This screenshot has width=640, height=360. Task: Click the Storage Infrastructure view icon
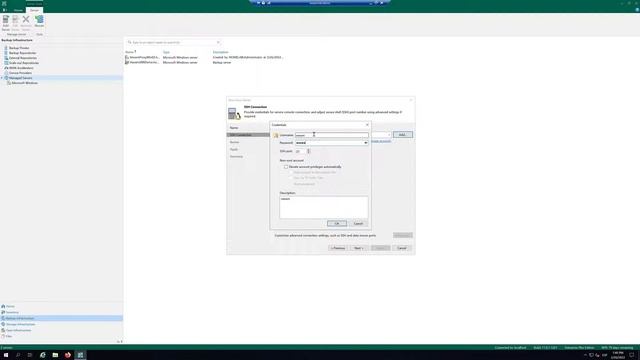click(x=3, y=324)
